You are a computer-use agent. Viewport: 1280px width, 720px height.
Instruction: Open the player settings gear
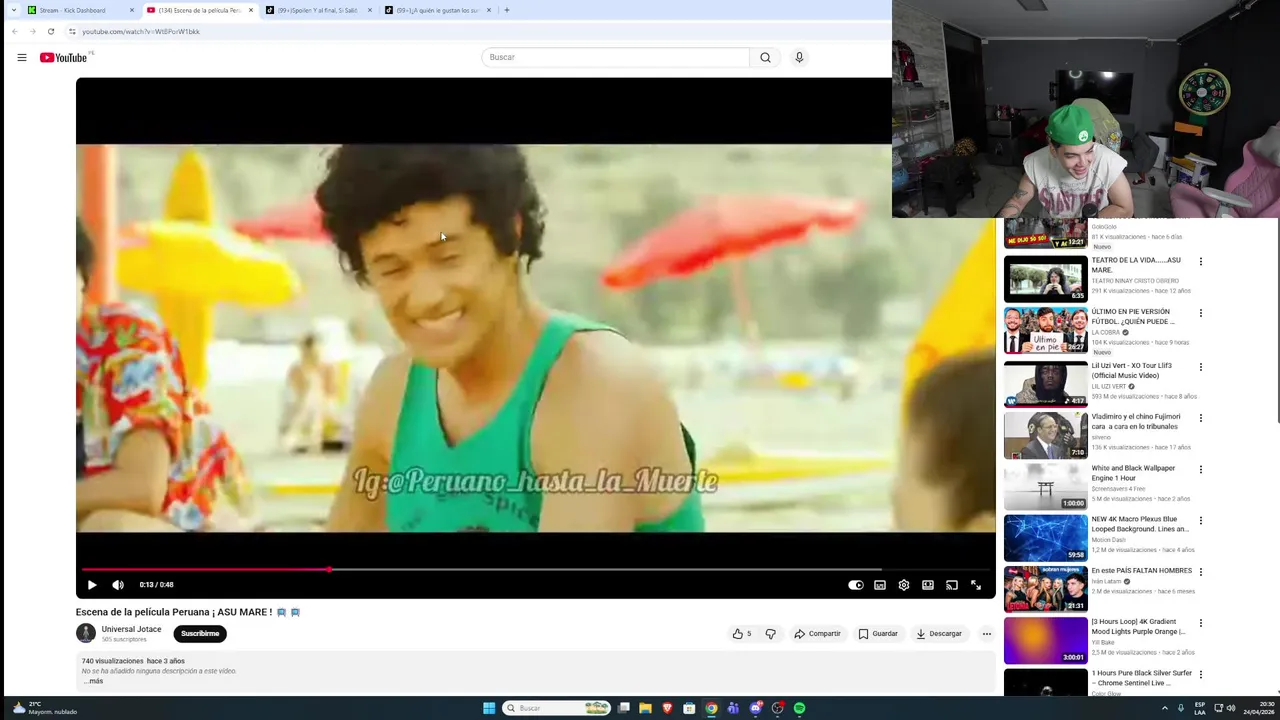[x=904, y=585]
